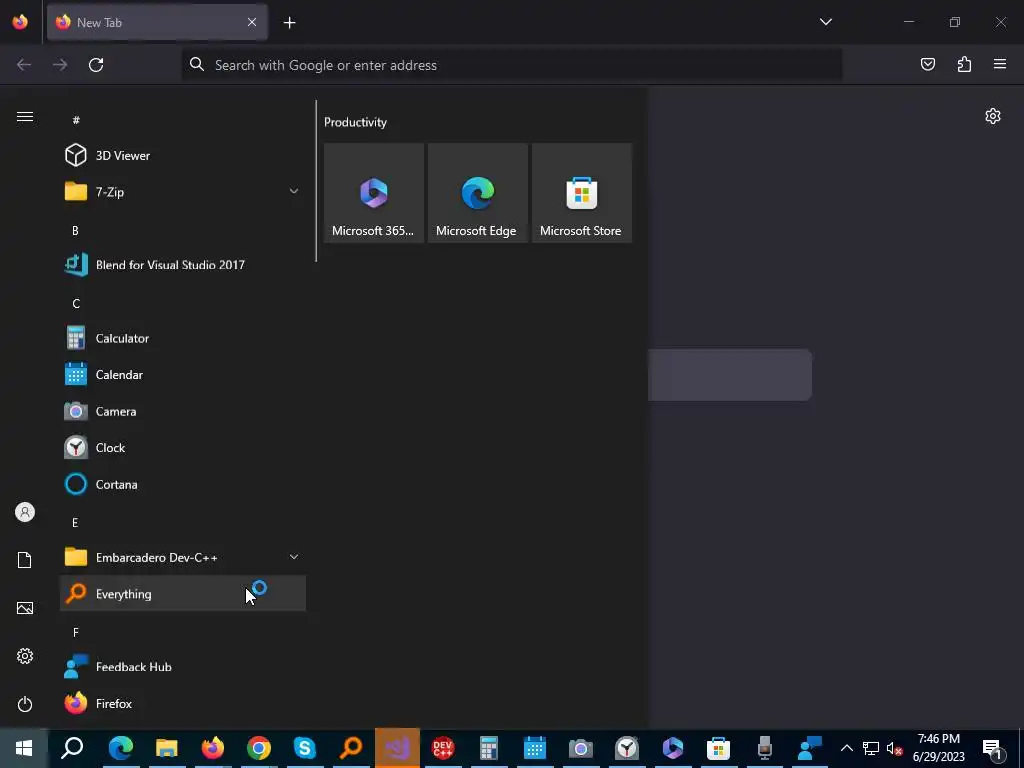
Task: Expand the 7-Zip folder chevron
Action: (294, 191)
